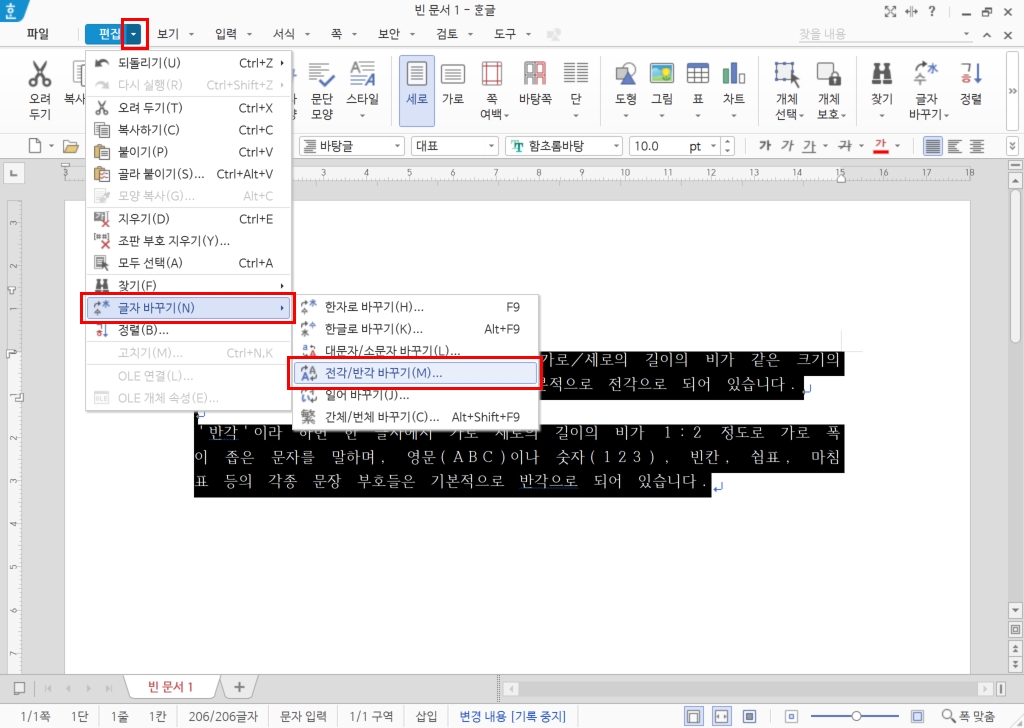Open font size 10.0 pt dropdown
The image size is (1024, 728).
[x=713, y=146]
